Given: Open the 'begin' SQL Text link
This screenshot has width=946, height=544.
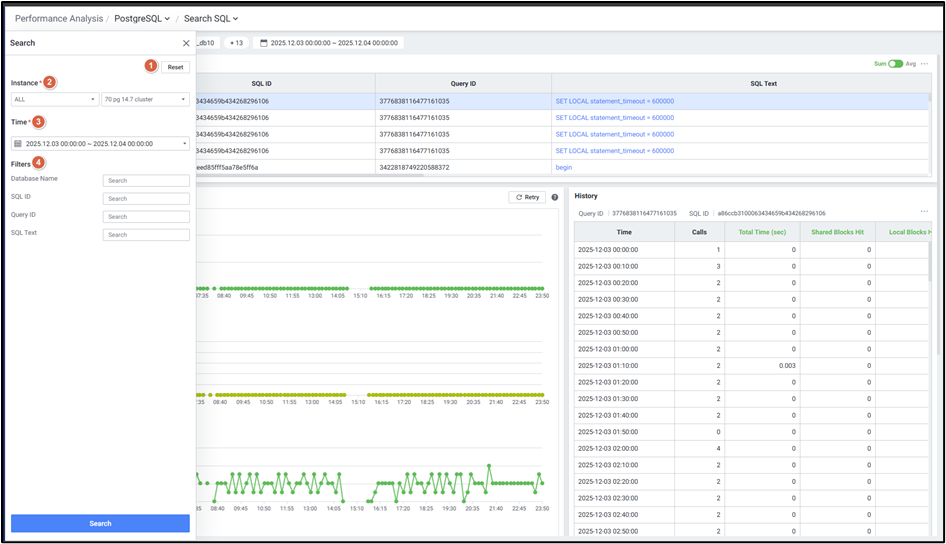Looking at the screenshot, I should (565, 167).
